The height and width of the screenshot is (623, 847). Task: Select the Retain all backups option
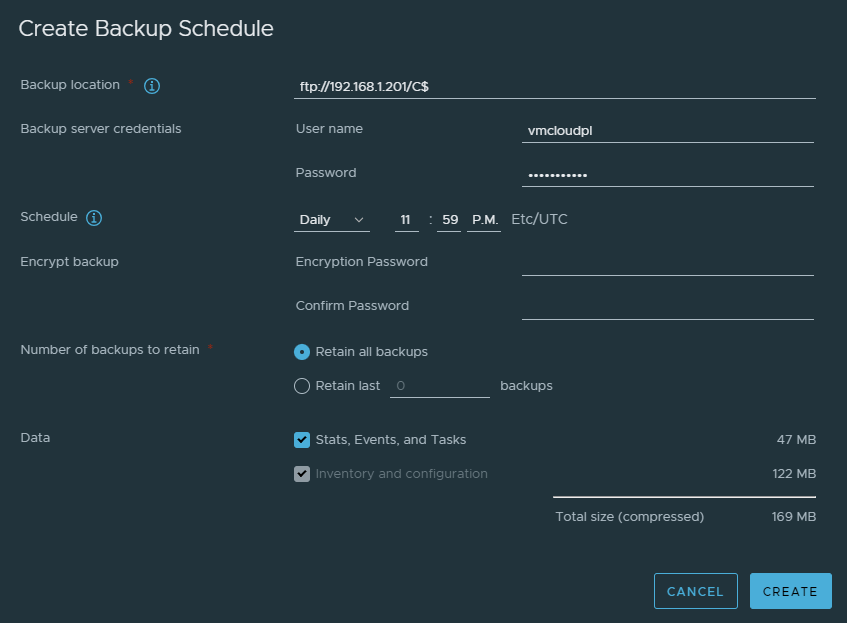[x=302, y=352]
